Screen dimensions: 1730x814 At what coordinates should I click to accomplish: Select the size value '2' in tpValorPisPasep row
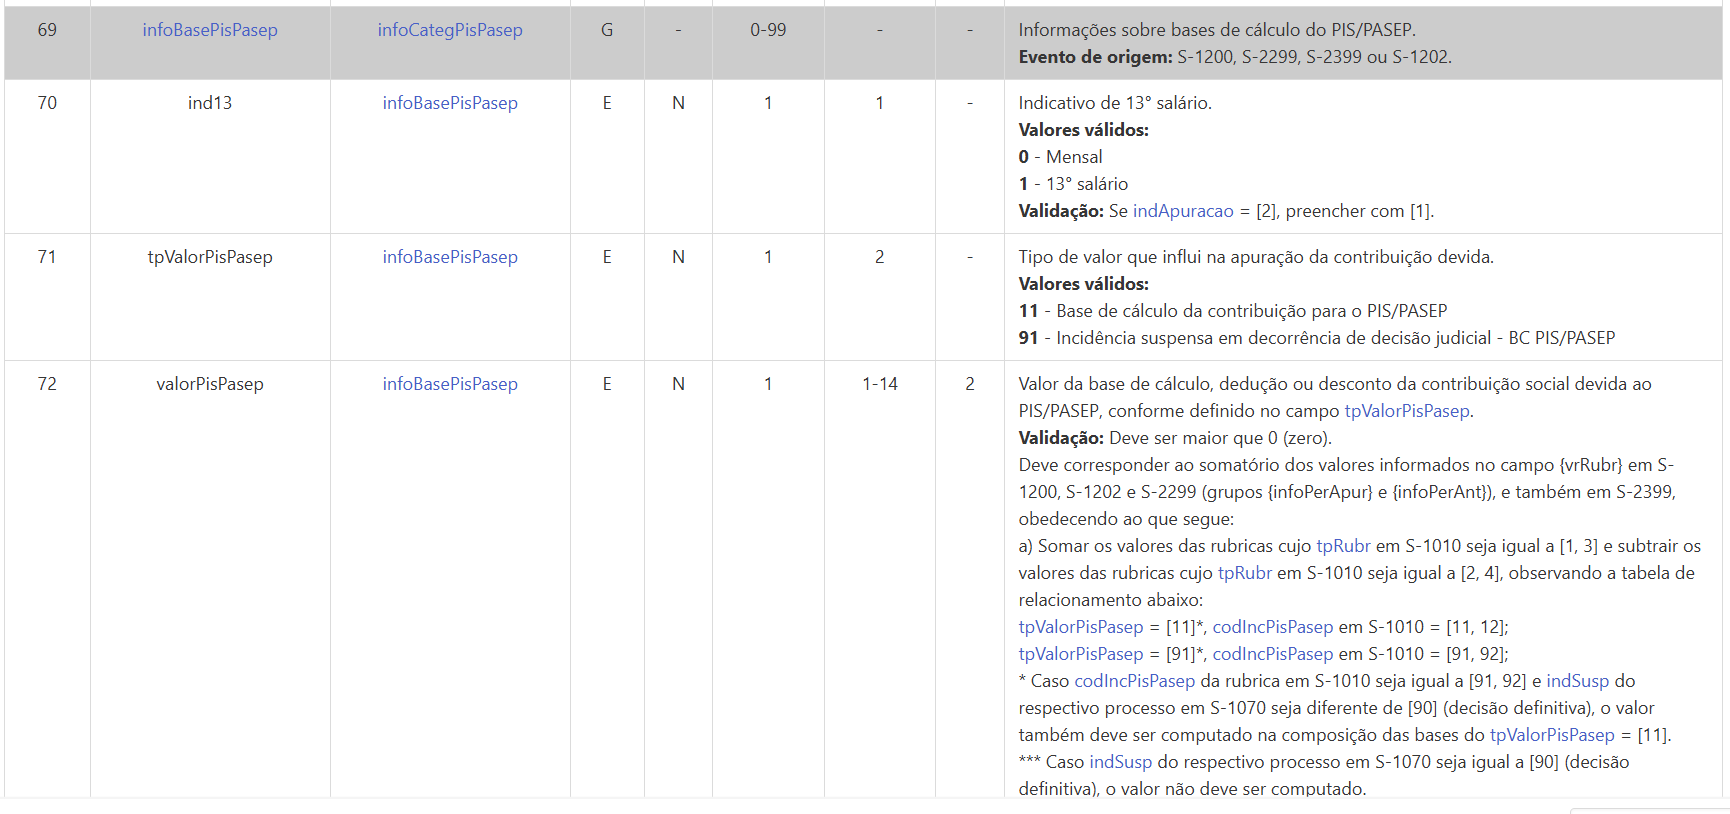click(880, 257)
